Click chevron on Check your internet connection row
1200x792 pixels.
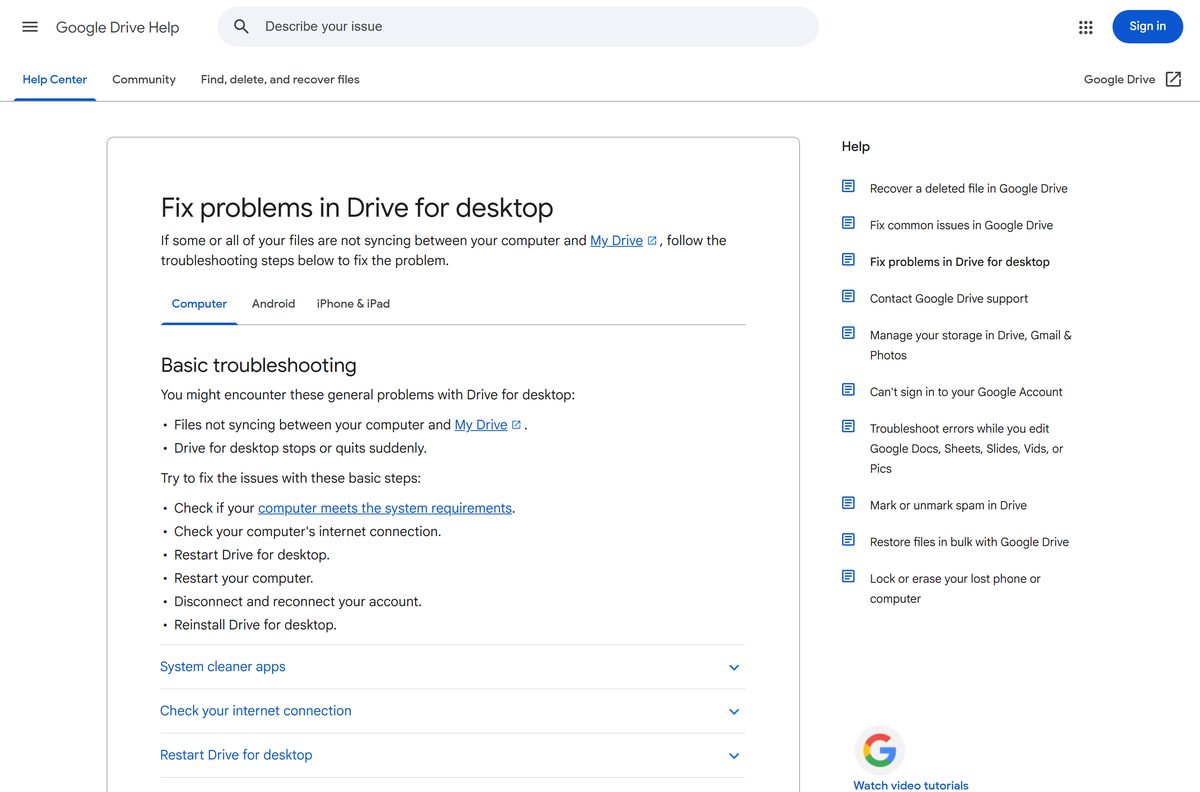734,712
